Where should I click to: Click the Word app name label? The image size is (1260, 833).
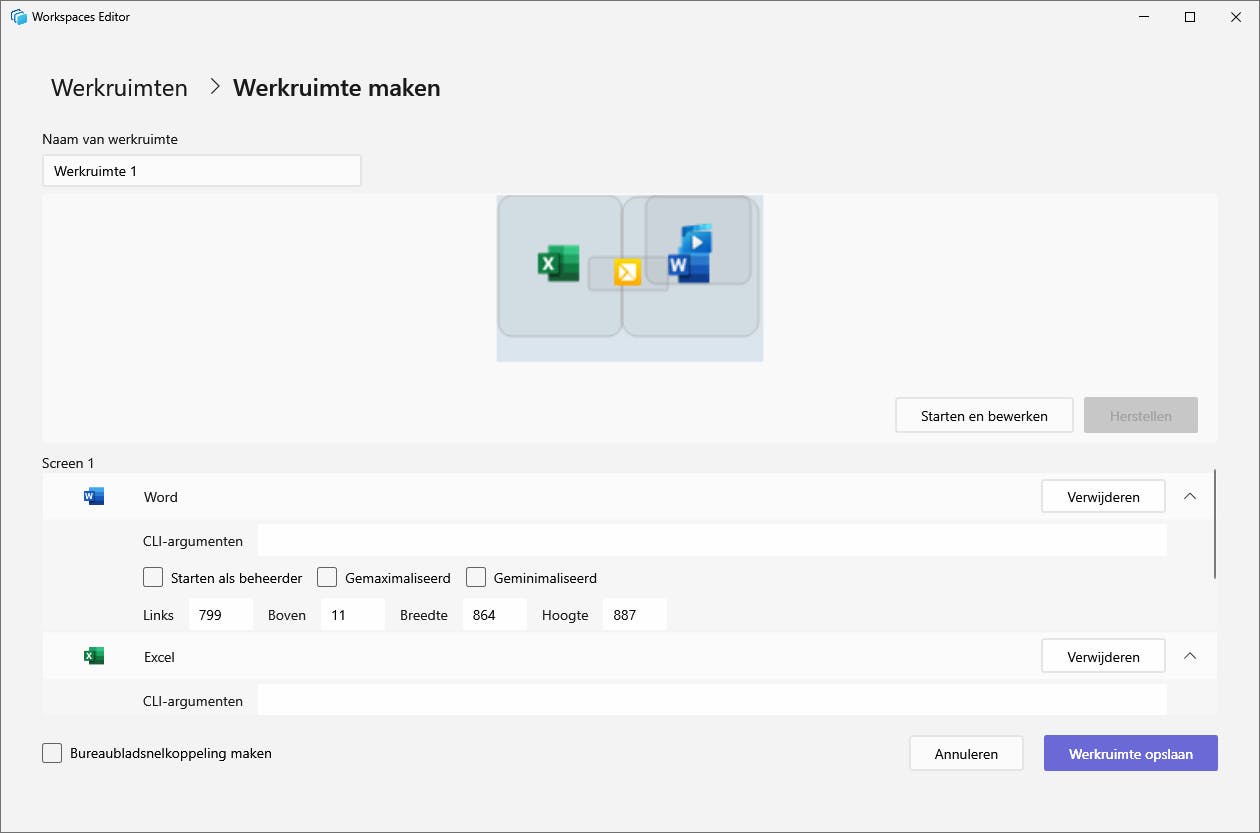click(x=161, y=497)
